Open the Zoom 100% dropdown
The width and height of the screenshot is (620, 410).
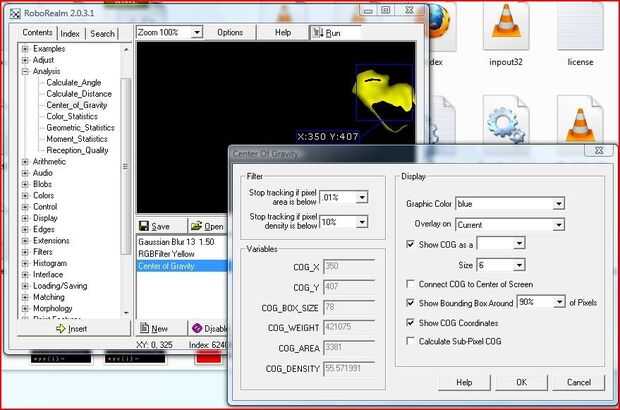click(197, 32)
